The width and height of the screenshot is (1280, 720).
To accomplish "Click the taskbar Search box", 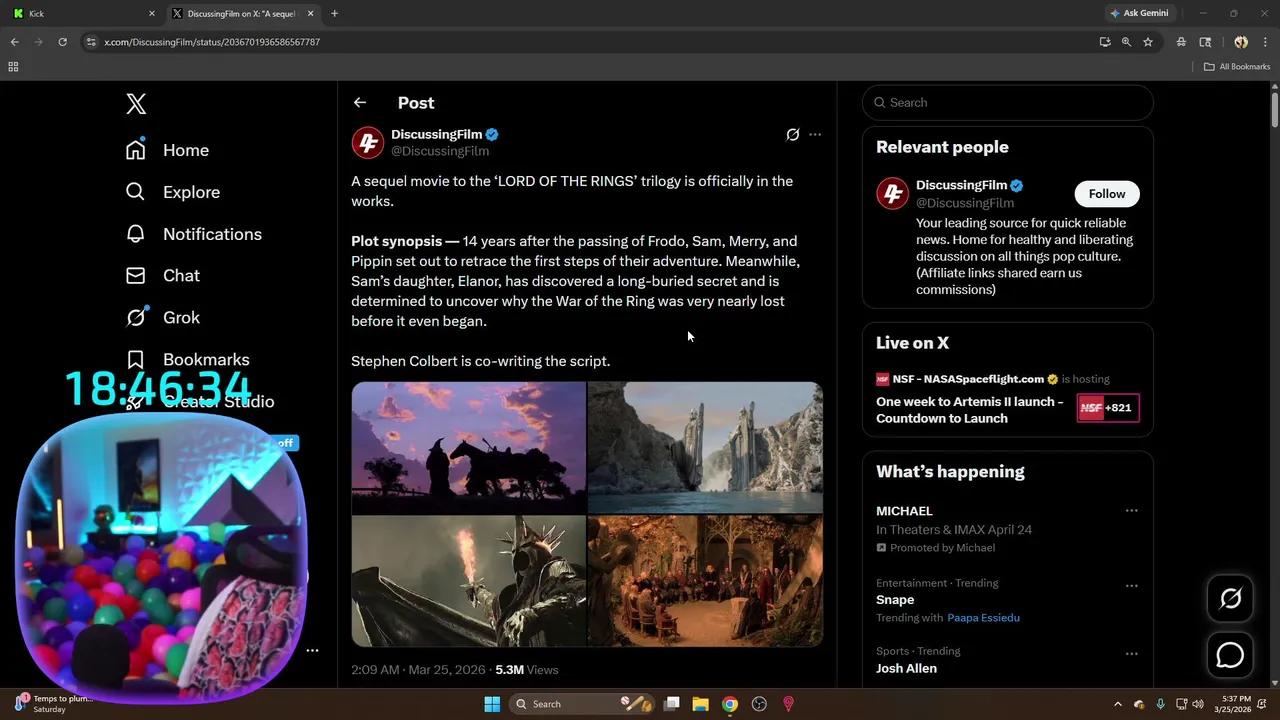I will point(583,704).
